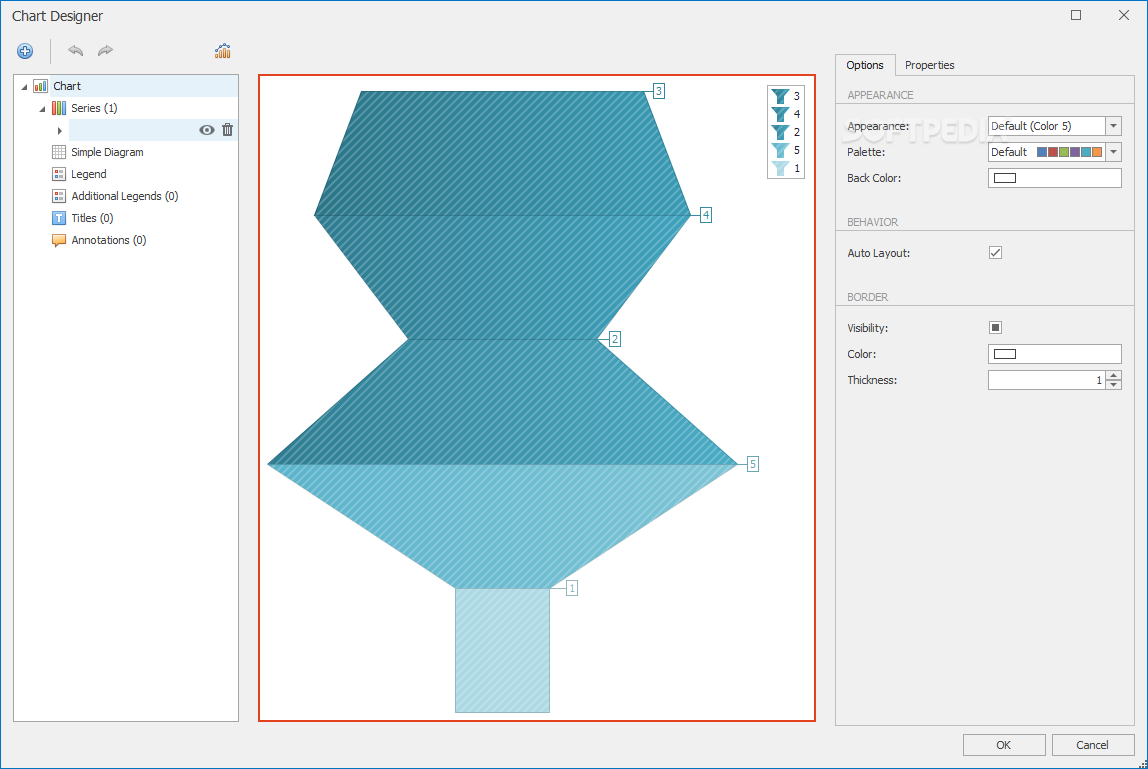The image size is (1148, 769).
Task: Click the Default (Color 5) appearance field
Action: (x=1046, y=126)
